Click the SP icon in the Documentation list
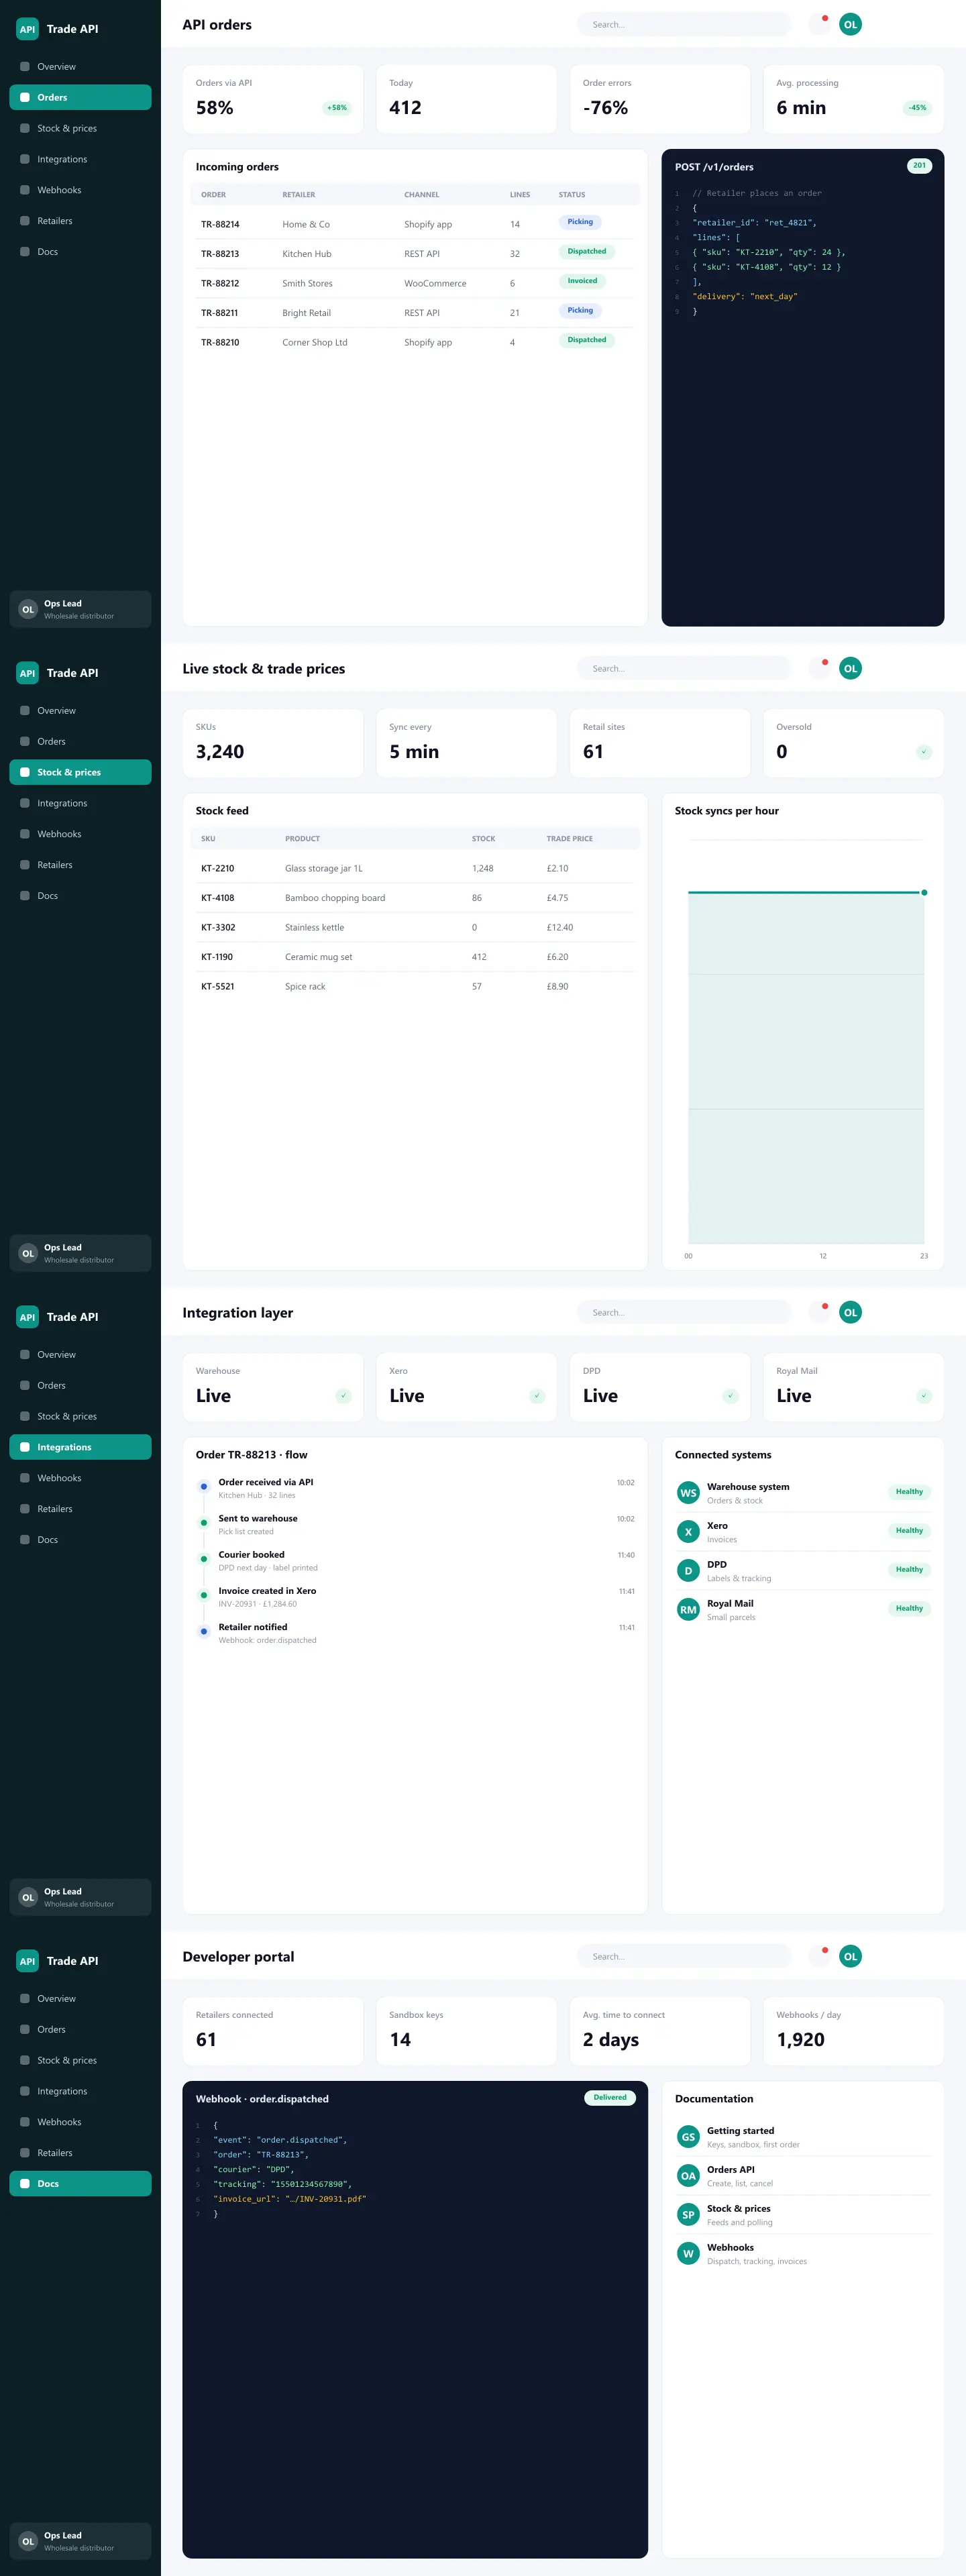Screen dimensions: 966x2576 tap(688, 2215)
